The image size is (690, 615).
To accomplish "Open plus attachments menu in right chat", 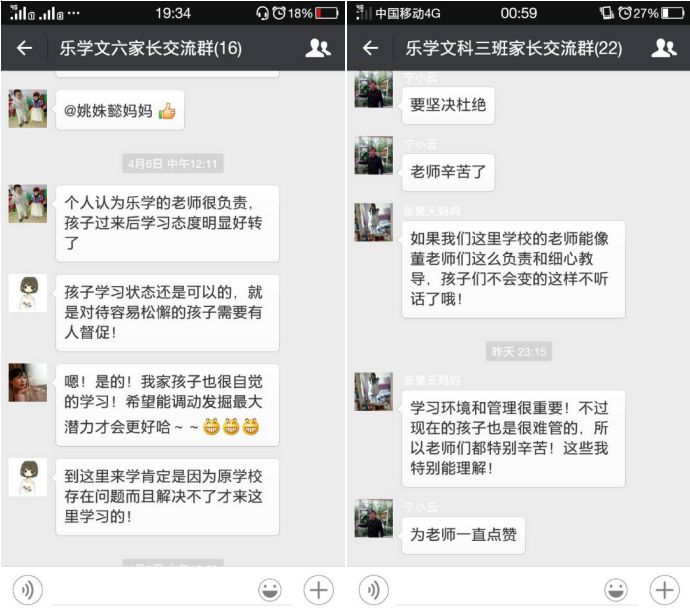I will 664,590.
